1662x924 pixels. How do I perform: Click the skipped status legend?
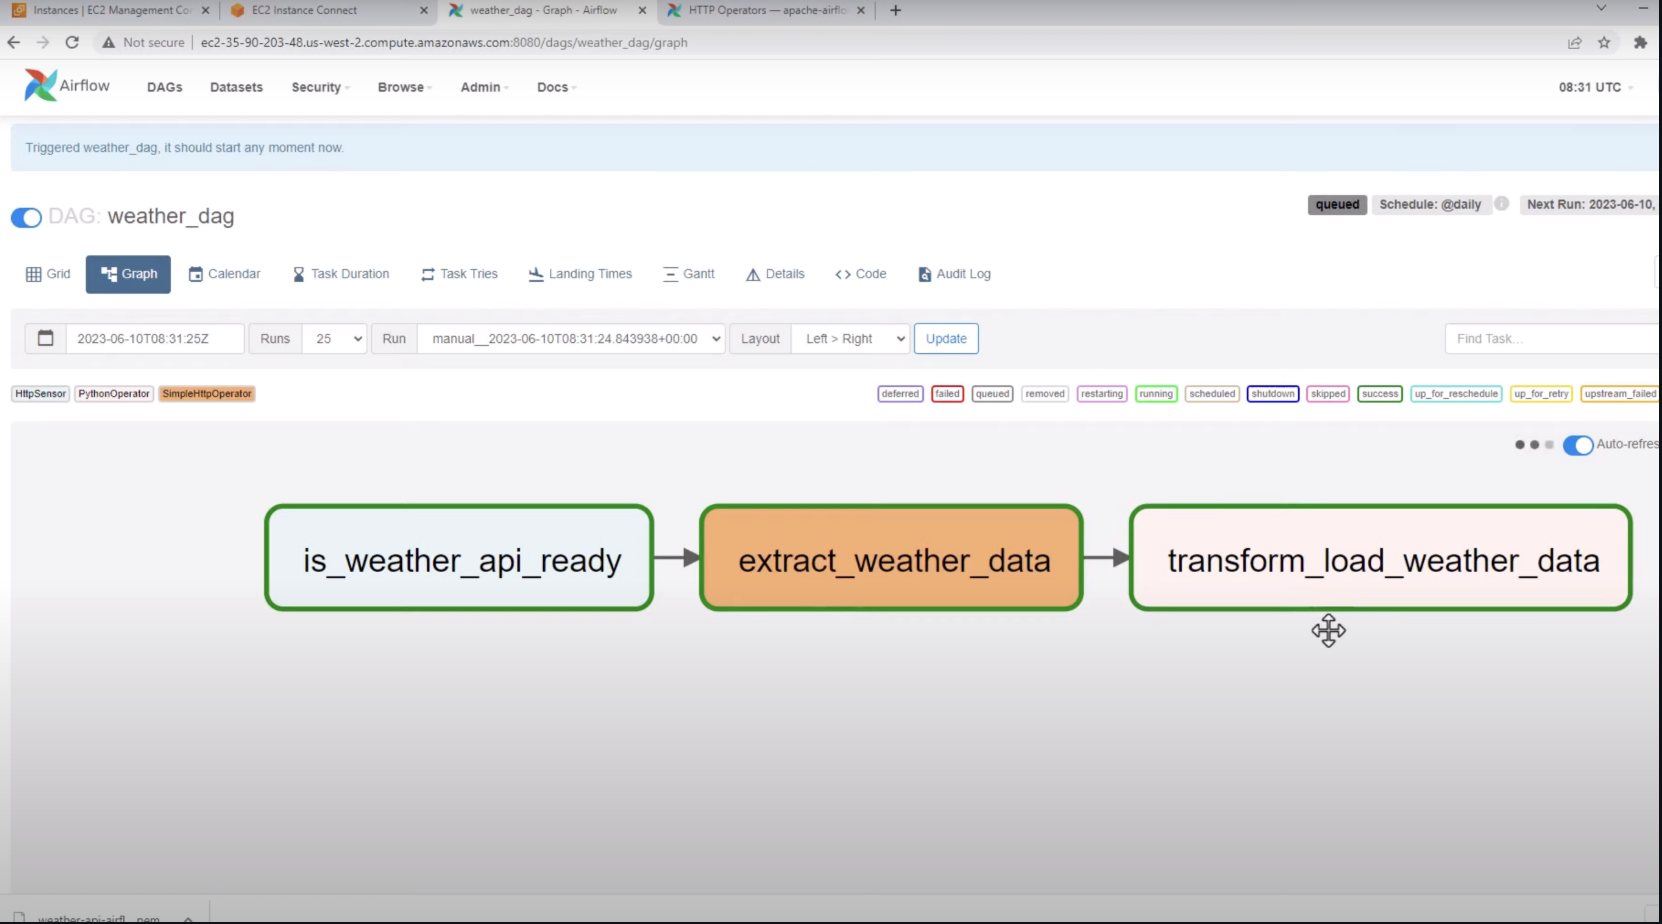1328,394
